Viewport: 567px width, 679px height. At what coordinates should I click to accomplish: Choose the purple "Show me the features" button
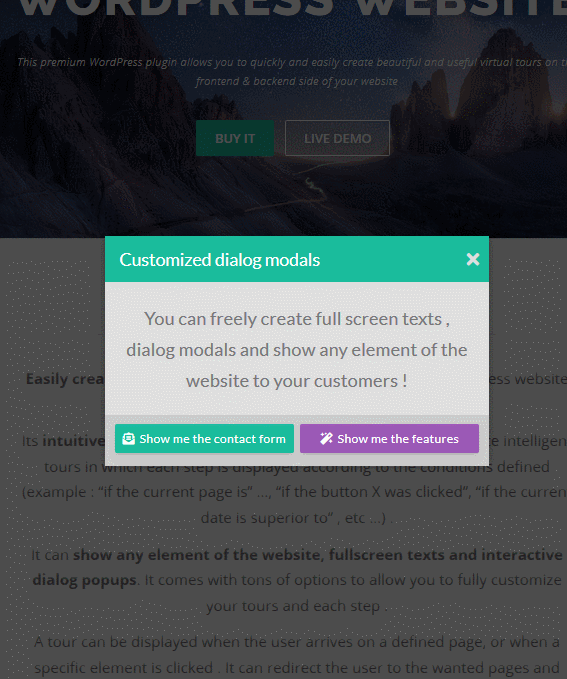click(x=389, y=439)
